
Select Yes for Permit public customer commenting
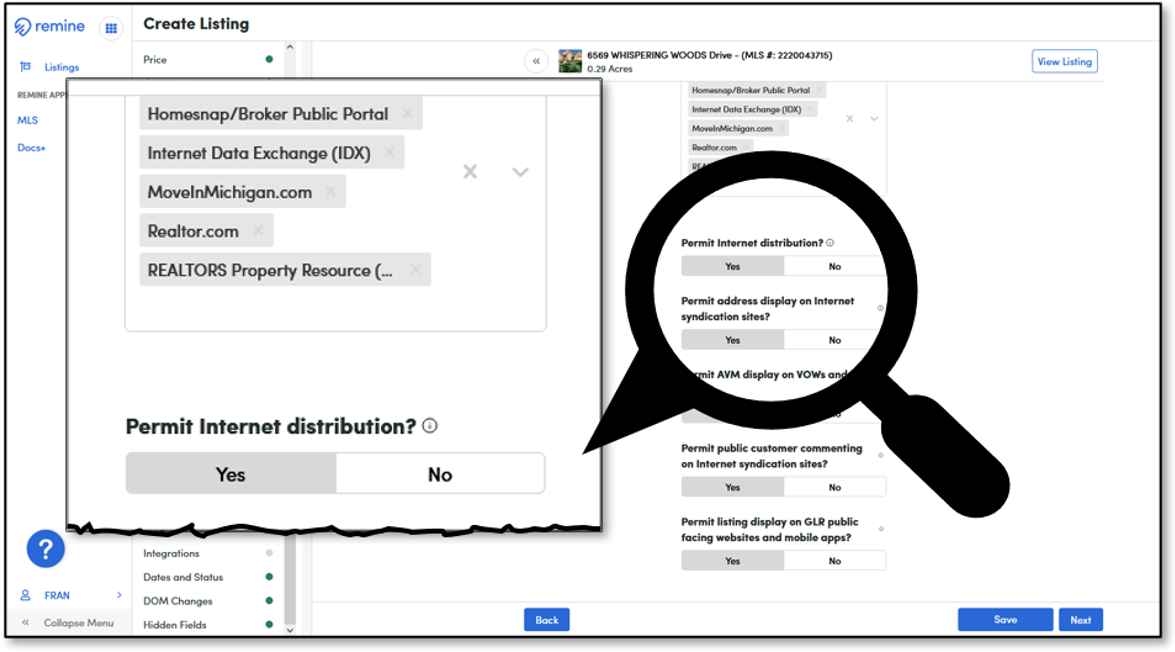pyautogui.click(x=732, y=487)
